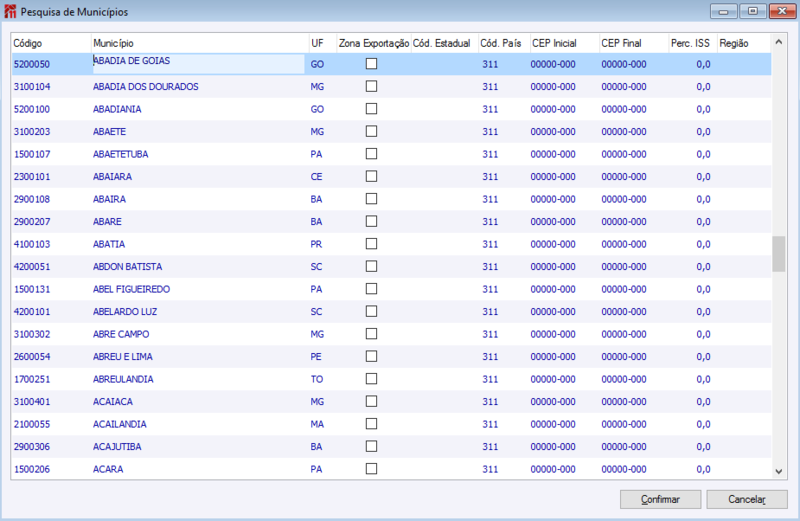Viewport: 800px width, 521px height.
Task: Cancel the município search
Action: pyautogui.click(x=747, y=500)
